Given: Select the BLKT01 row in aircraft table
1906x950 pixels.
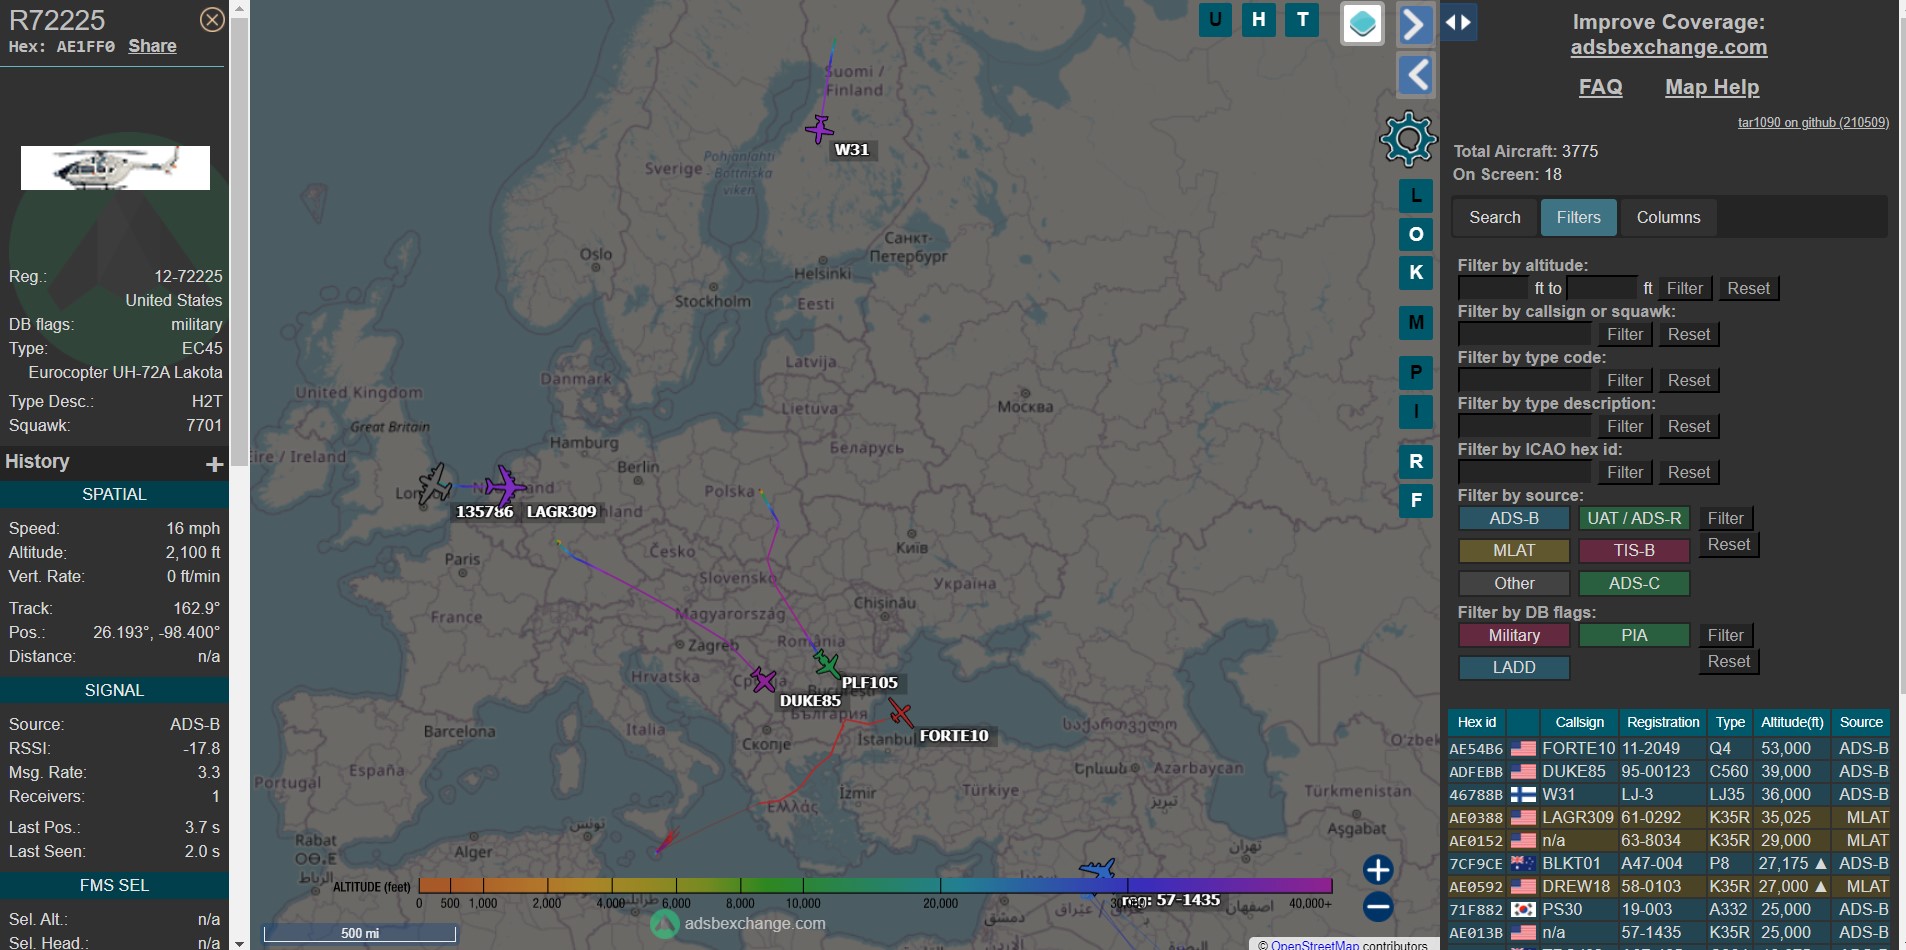Looking at the screenshot, I should point(1668,863).
